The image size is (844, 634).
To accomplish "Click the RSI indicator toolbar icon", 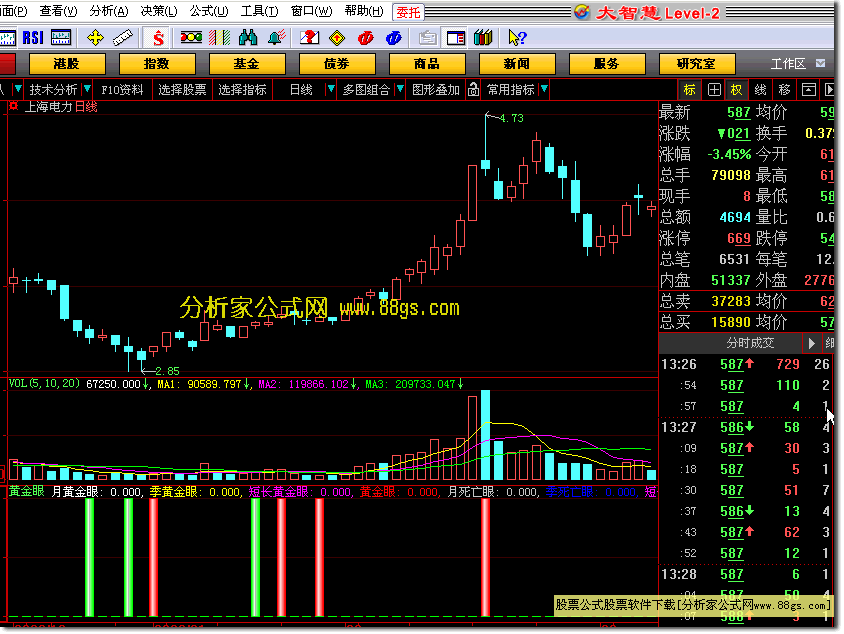I will tap(33, 38).
